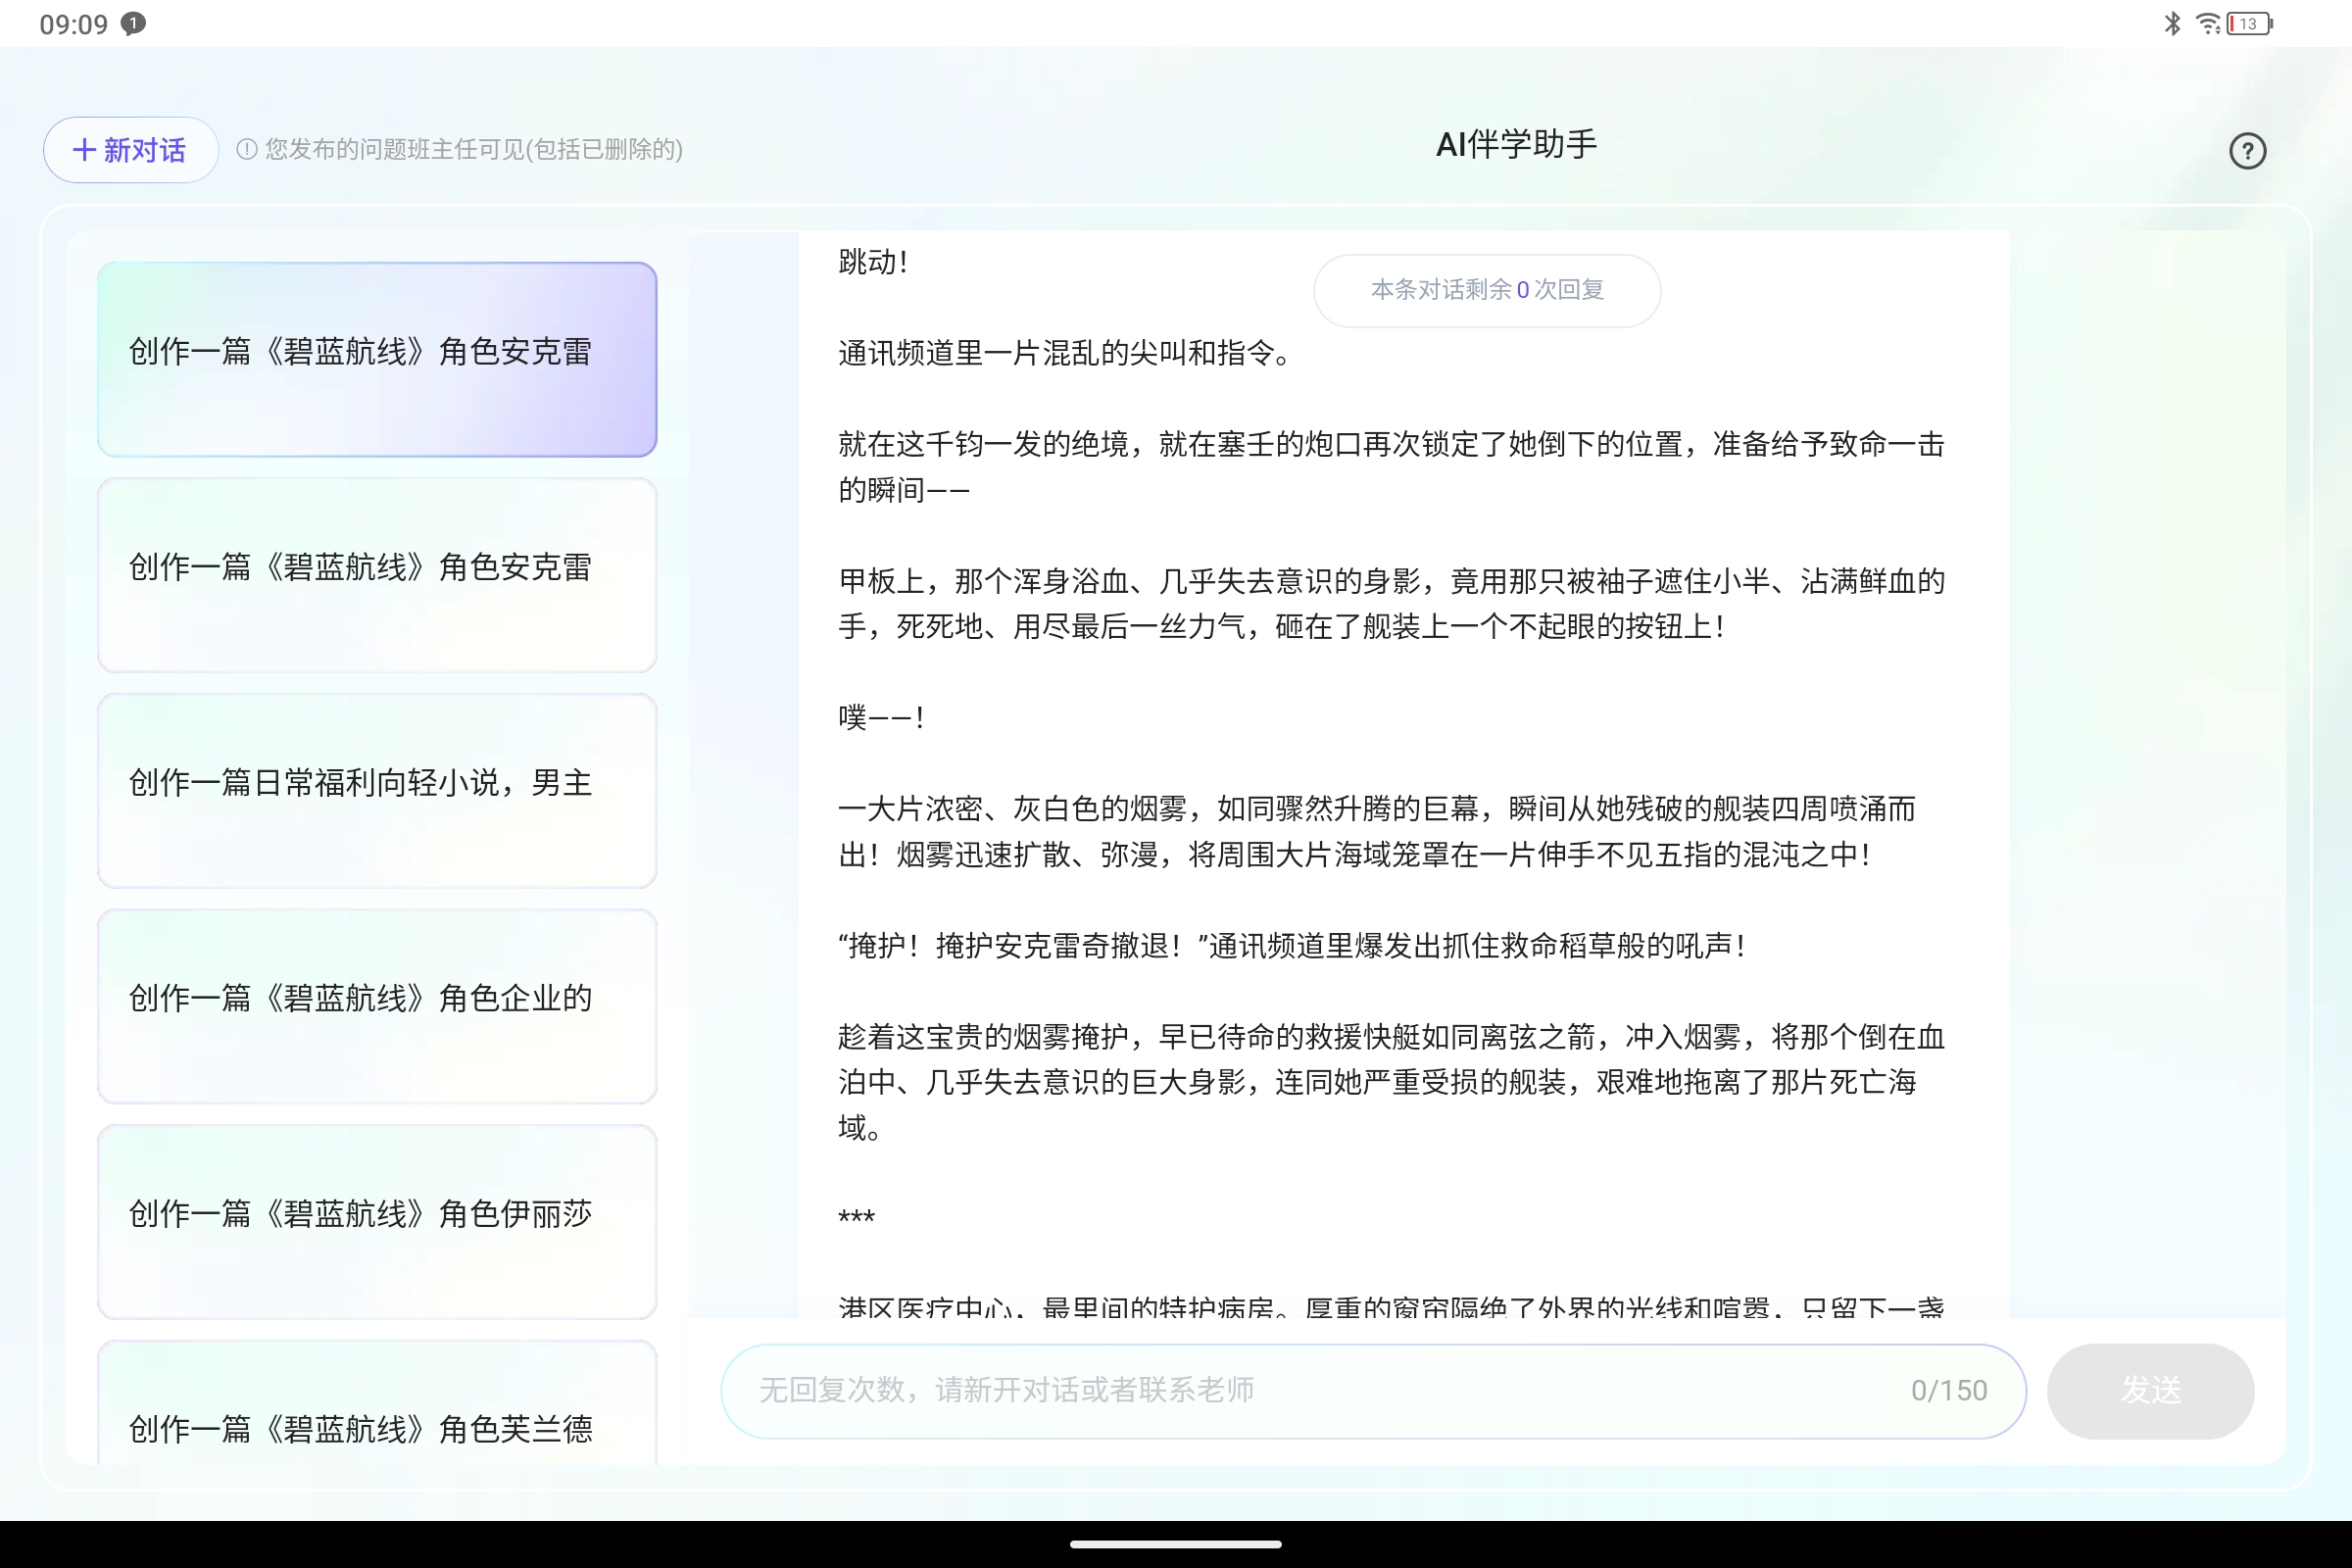Click the paragraph starting 通讯频道里一片混乱
The width and height of the screenshot is (2352, 1568).
1066,352
